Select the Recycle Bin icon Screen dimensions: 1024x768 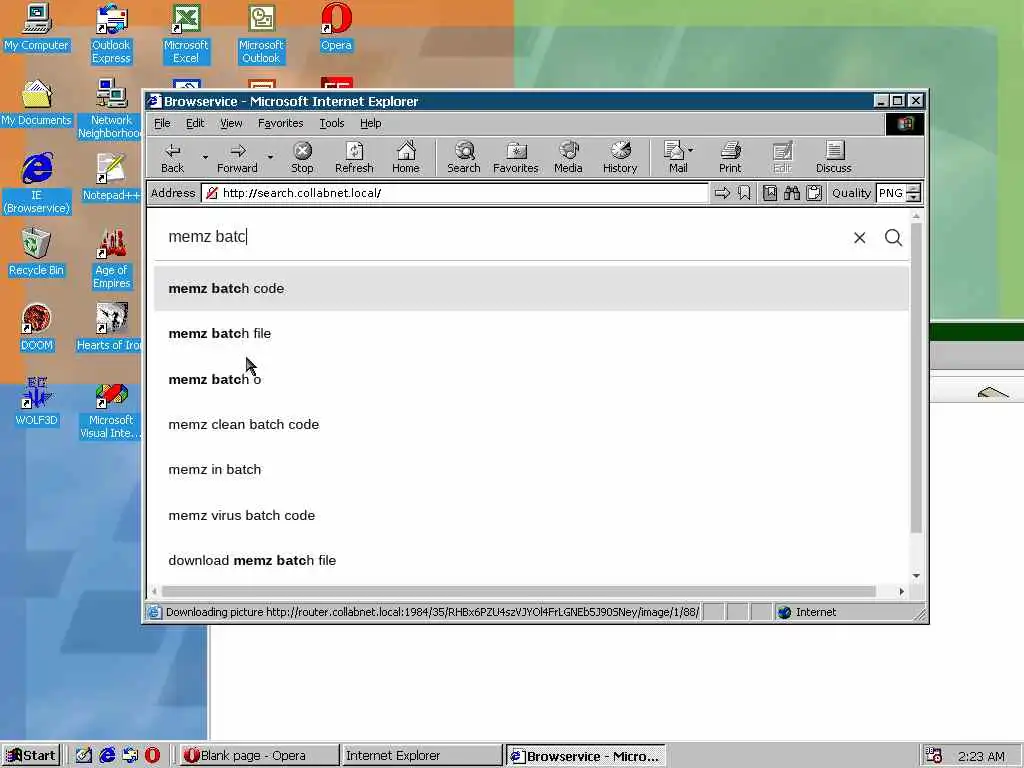coord(36,252)
